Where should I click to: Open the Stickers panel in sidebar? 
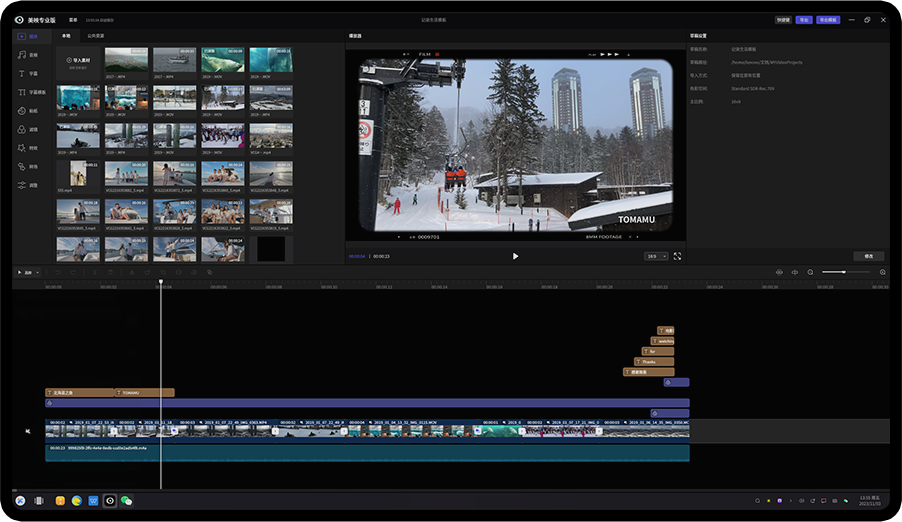[27, 111]
